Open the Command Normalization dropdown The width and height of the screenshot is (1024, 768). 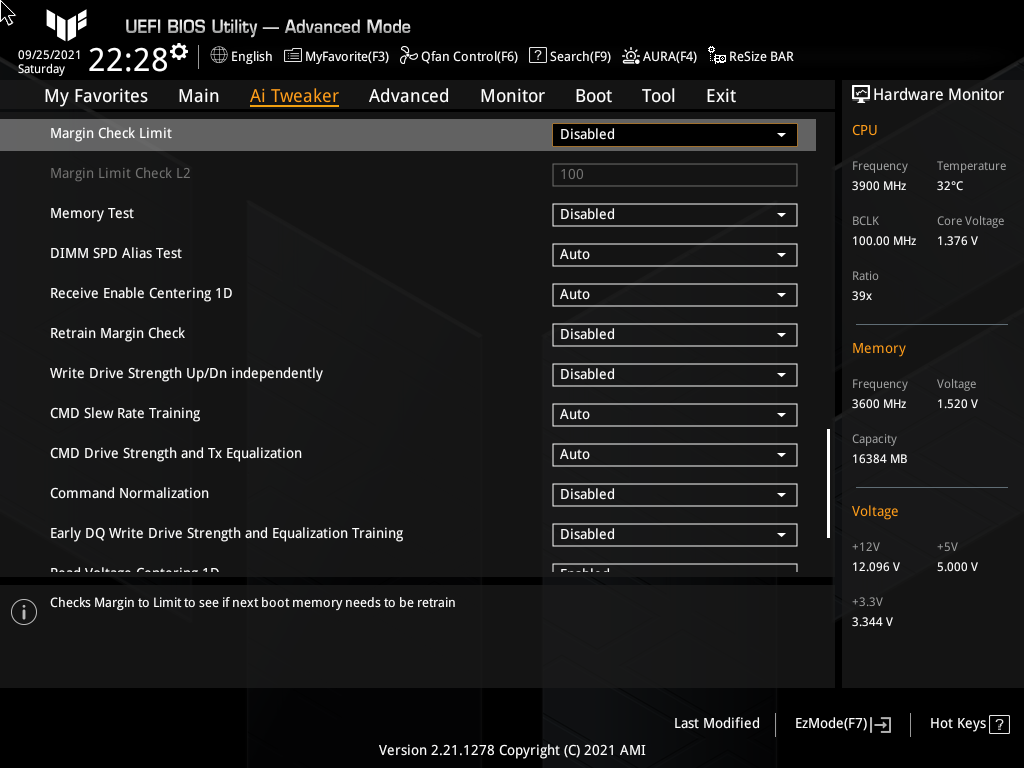675,494
